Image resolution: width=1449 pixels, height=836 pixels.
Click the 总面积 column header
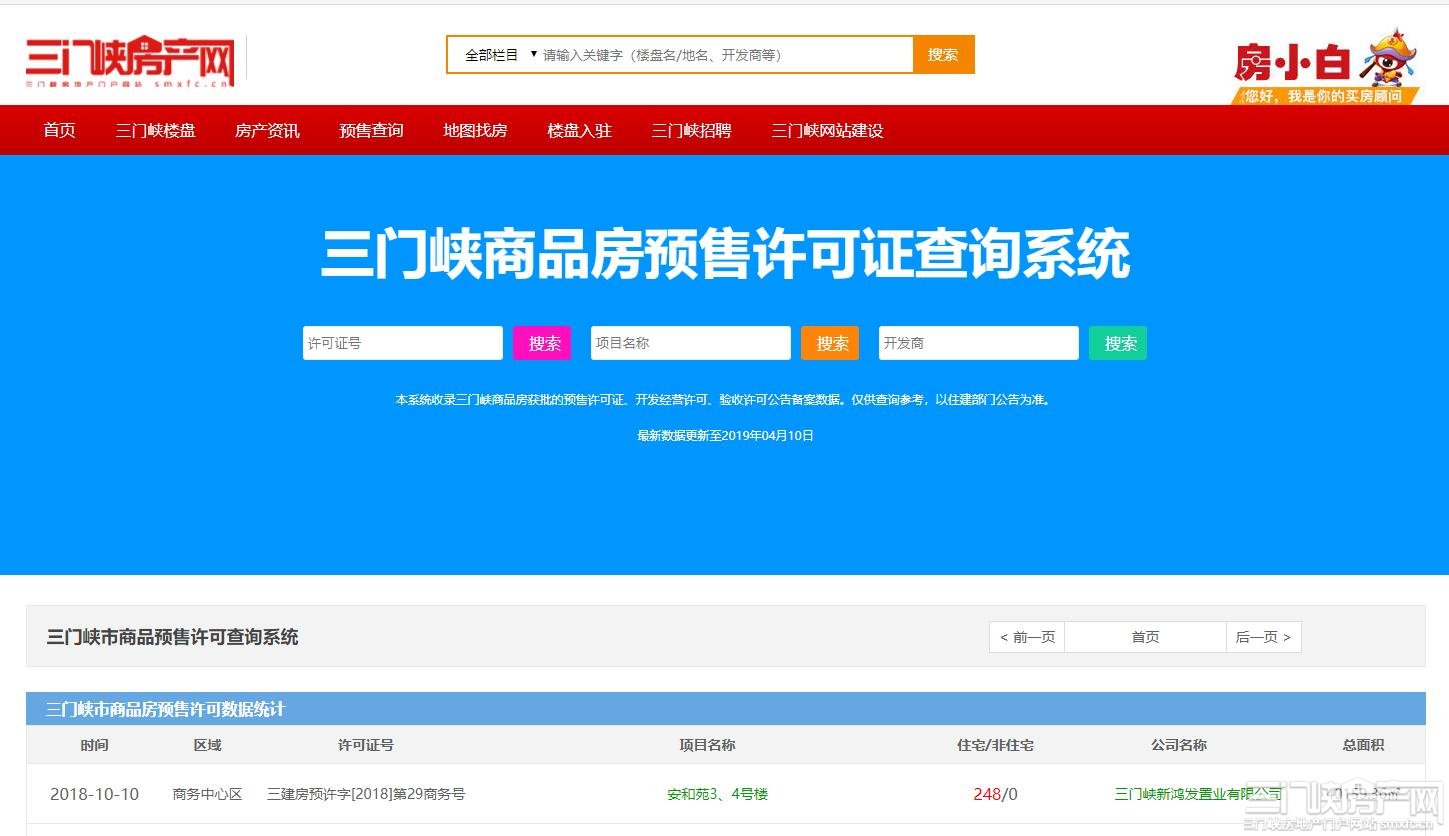point(1363,745)
